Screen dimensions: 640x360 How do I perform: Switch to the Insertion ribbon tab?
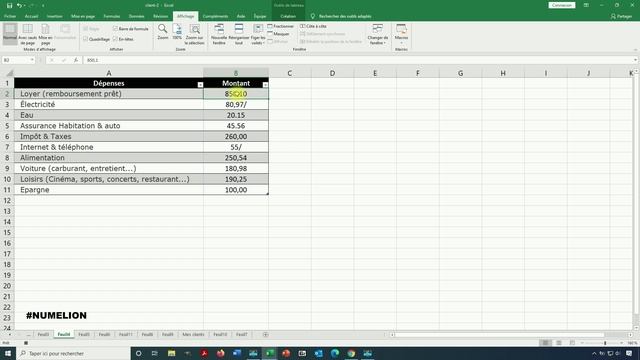[54, 16]
